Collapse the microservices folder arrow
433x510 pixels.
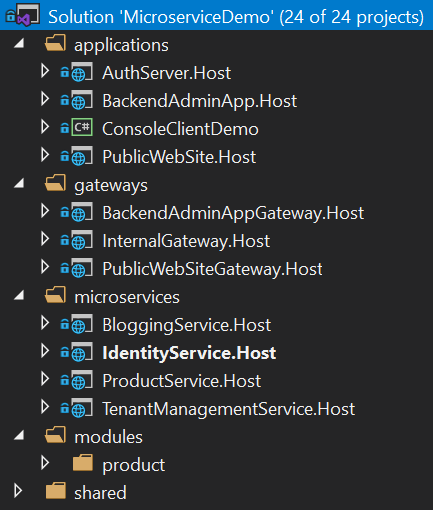(x=19, y=295)
